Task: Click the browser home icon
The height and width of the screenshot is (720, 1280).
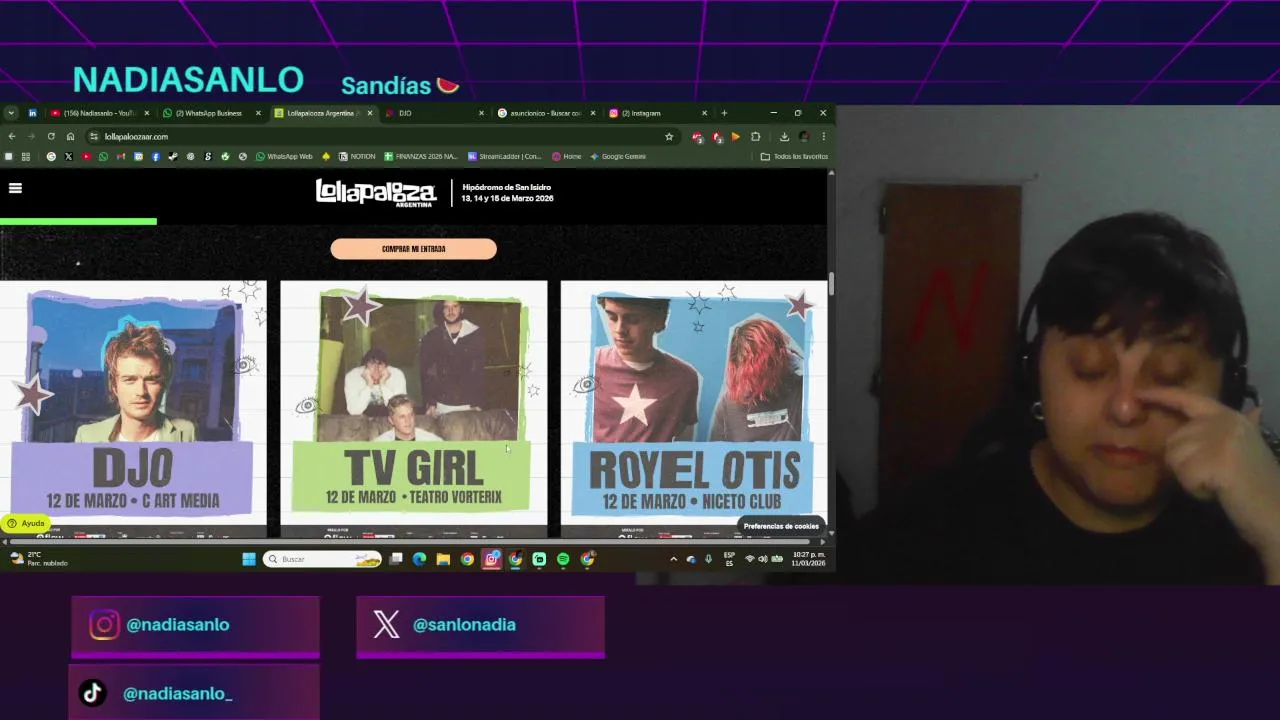Action: click(70, 136)
